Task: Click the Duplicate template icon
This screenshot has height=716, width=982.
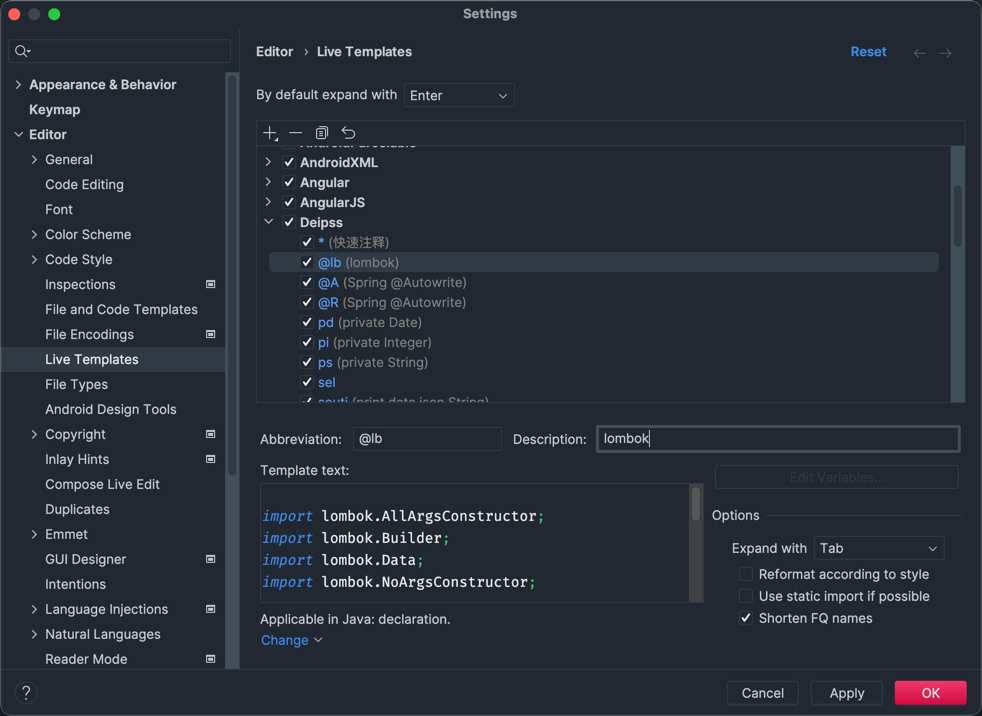Action: [322, 133]
